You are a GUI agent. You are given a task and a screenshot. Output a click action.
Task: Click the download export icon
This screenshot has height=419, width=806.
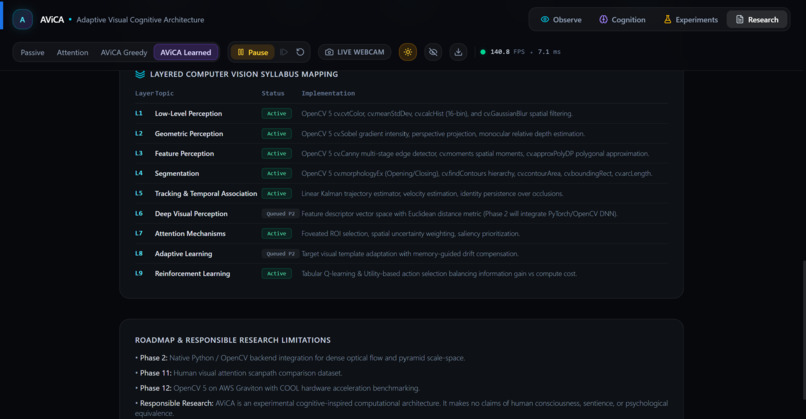point(458,52)
